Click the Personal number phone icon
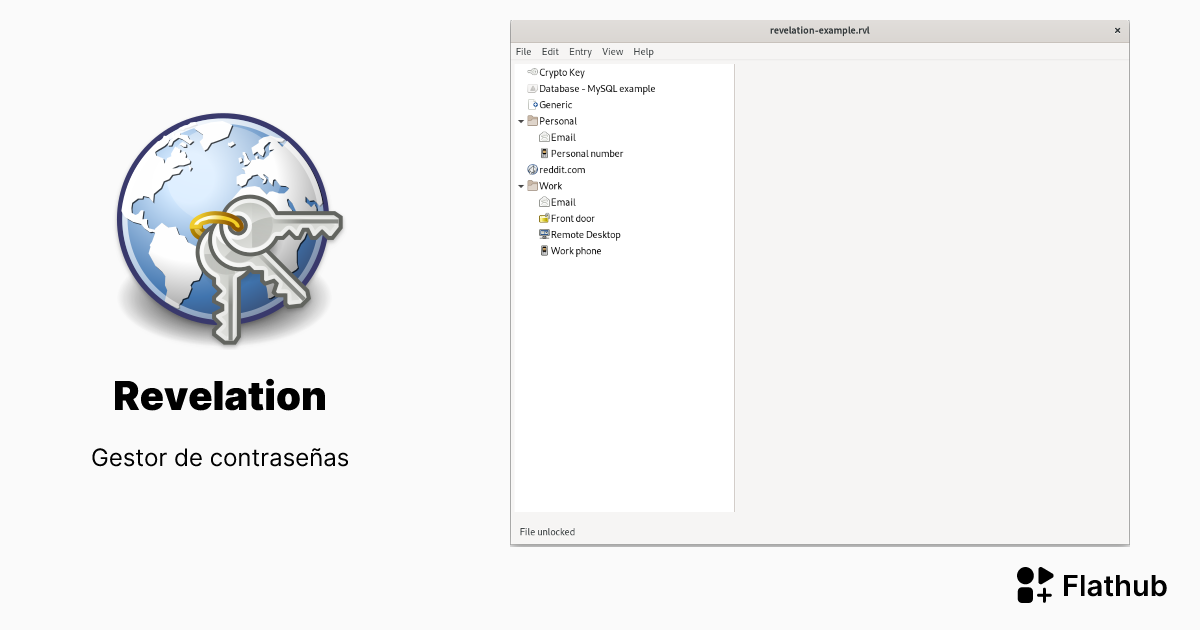Image resolution: width=1200 pixels, height=630 pixels. click(x=543, y=153)
